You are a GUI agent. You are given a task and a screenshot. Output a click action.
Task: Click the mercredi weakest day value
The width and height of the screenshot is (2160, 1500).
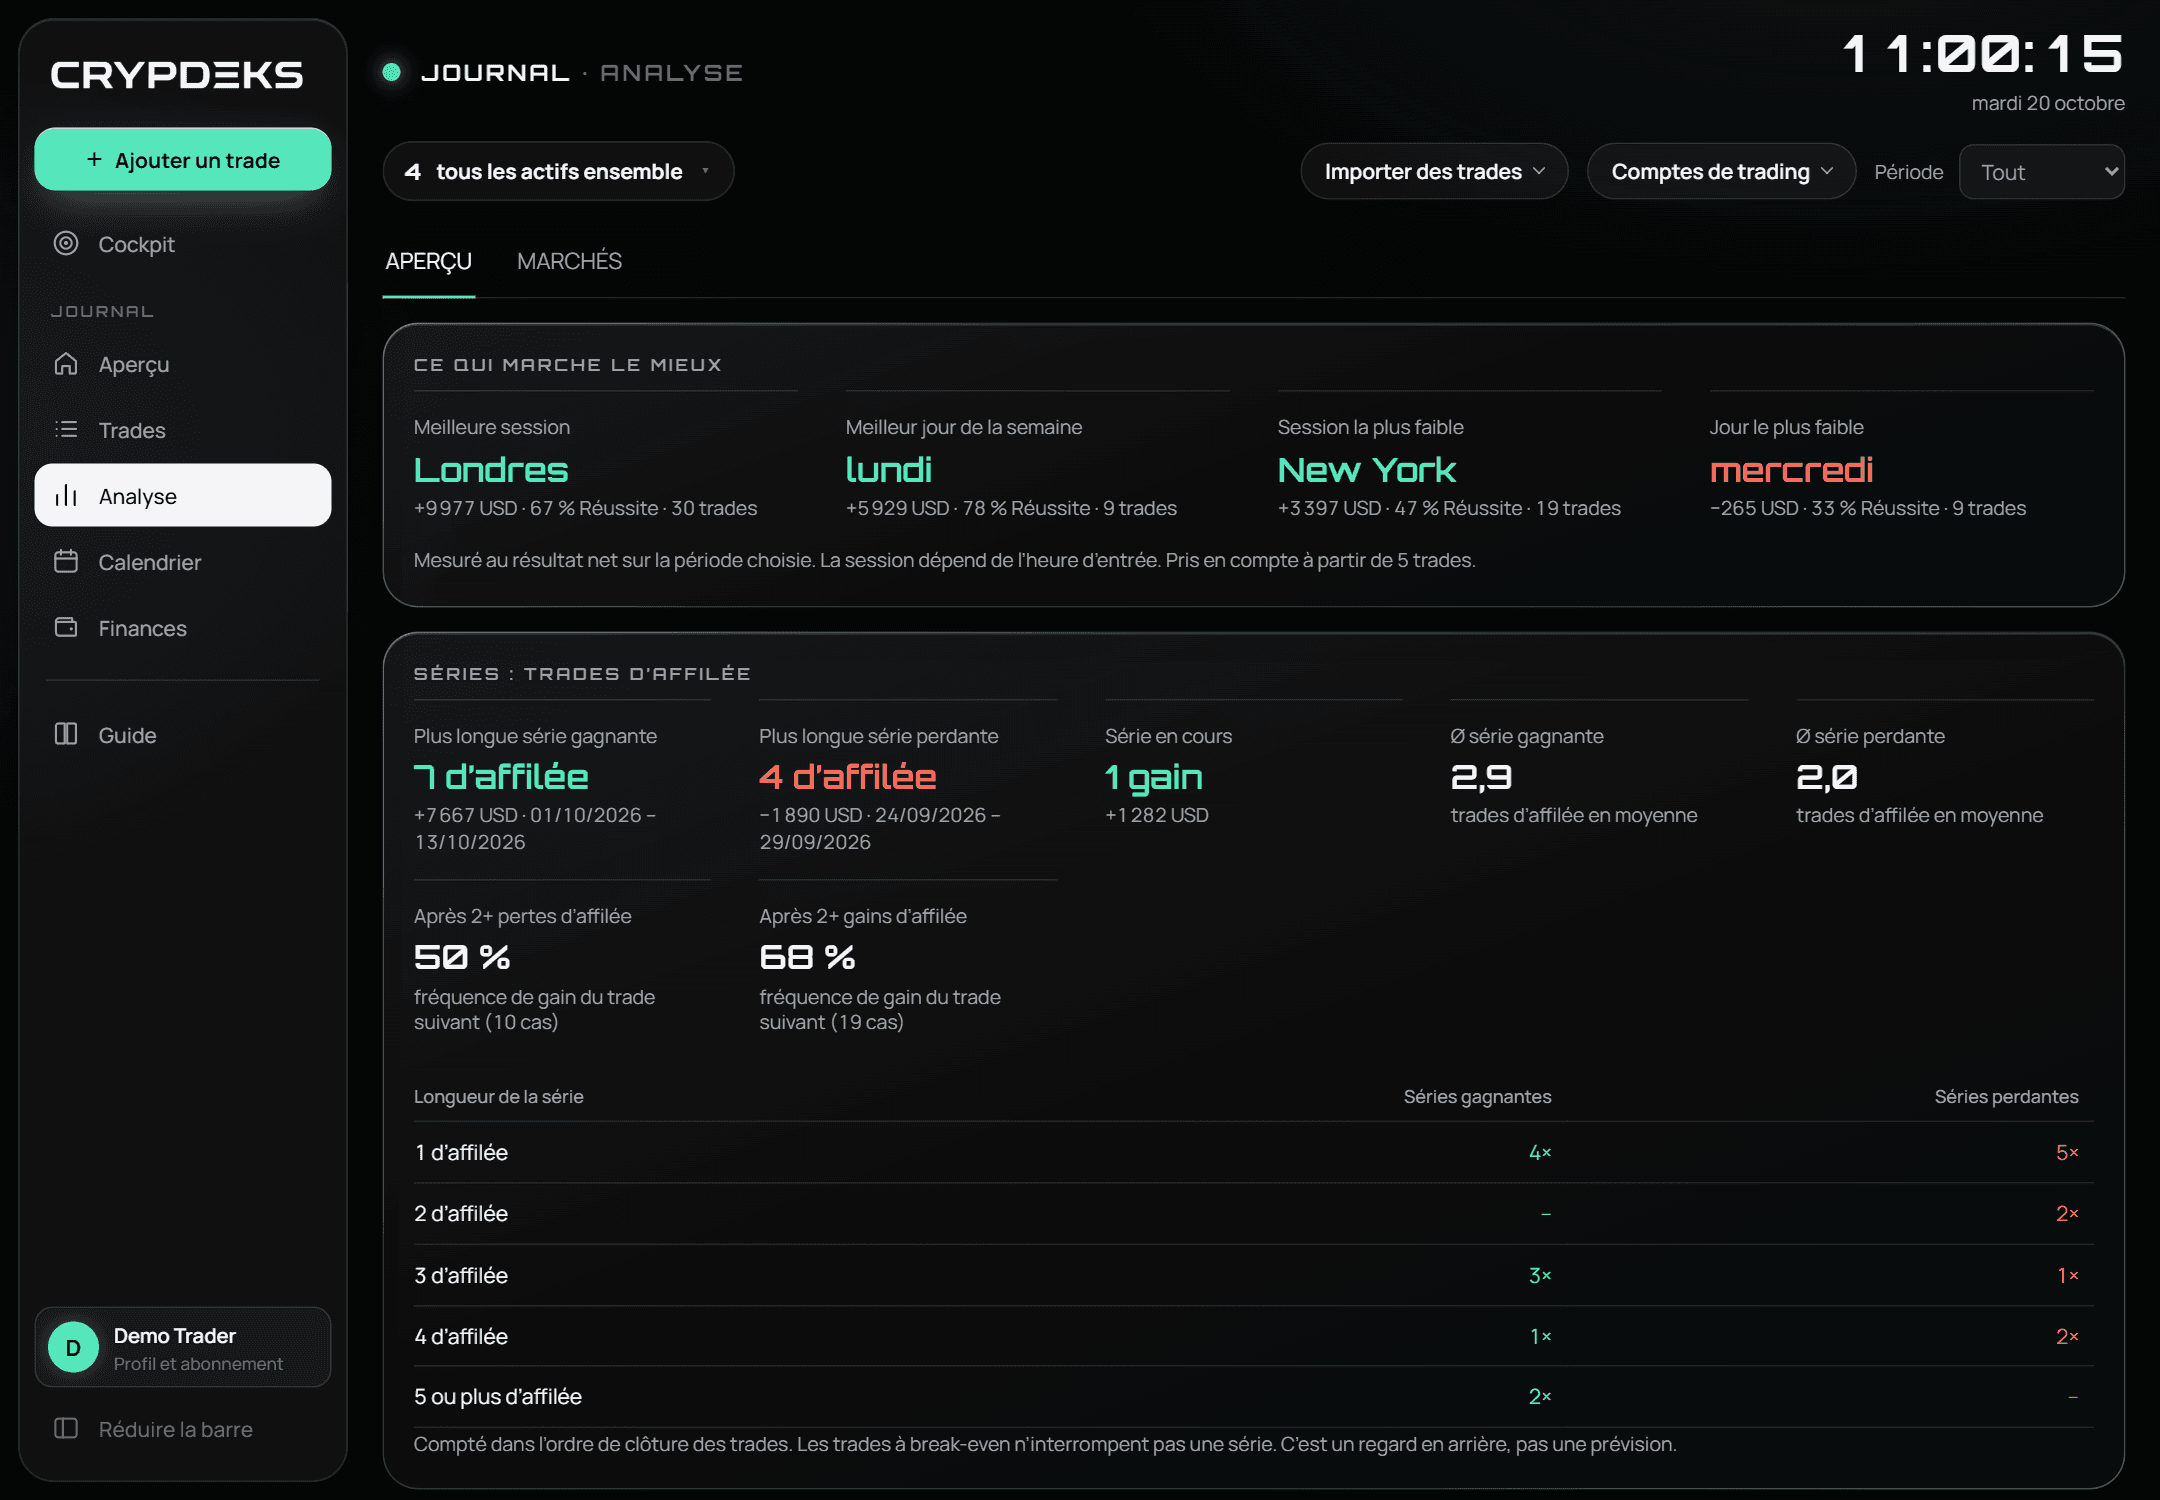tap(1791, 470)
